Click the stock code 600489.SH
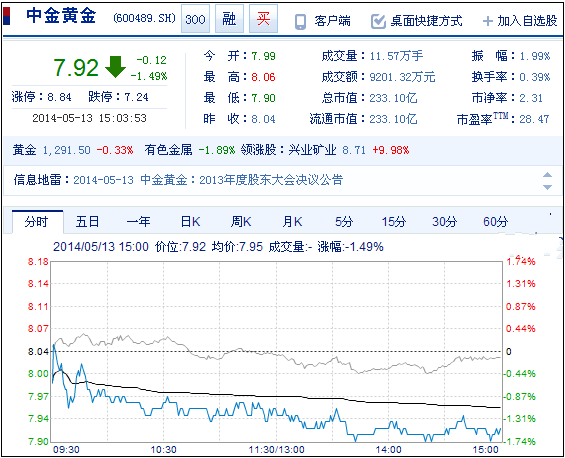565x458 pixels. [x=144, y=18]
